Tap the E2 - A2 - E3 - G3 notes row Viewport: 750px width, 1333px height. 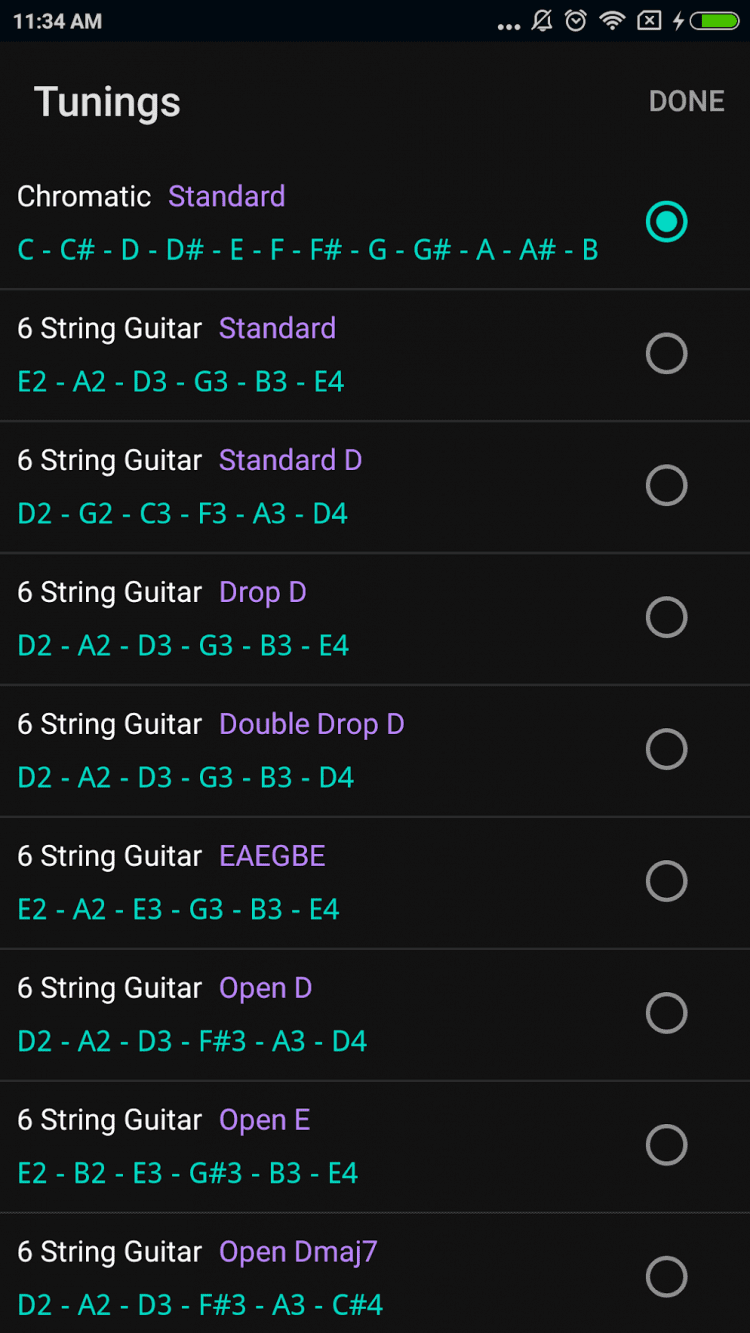[x=178, y=909]
